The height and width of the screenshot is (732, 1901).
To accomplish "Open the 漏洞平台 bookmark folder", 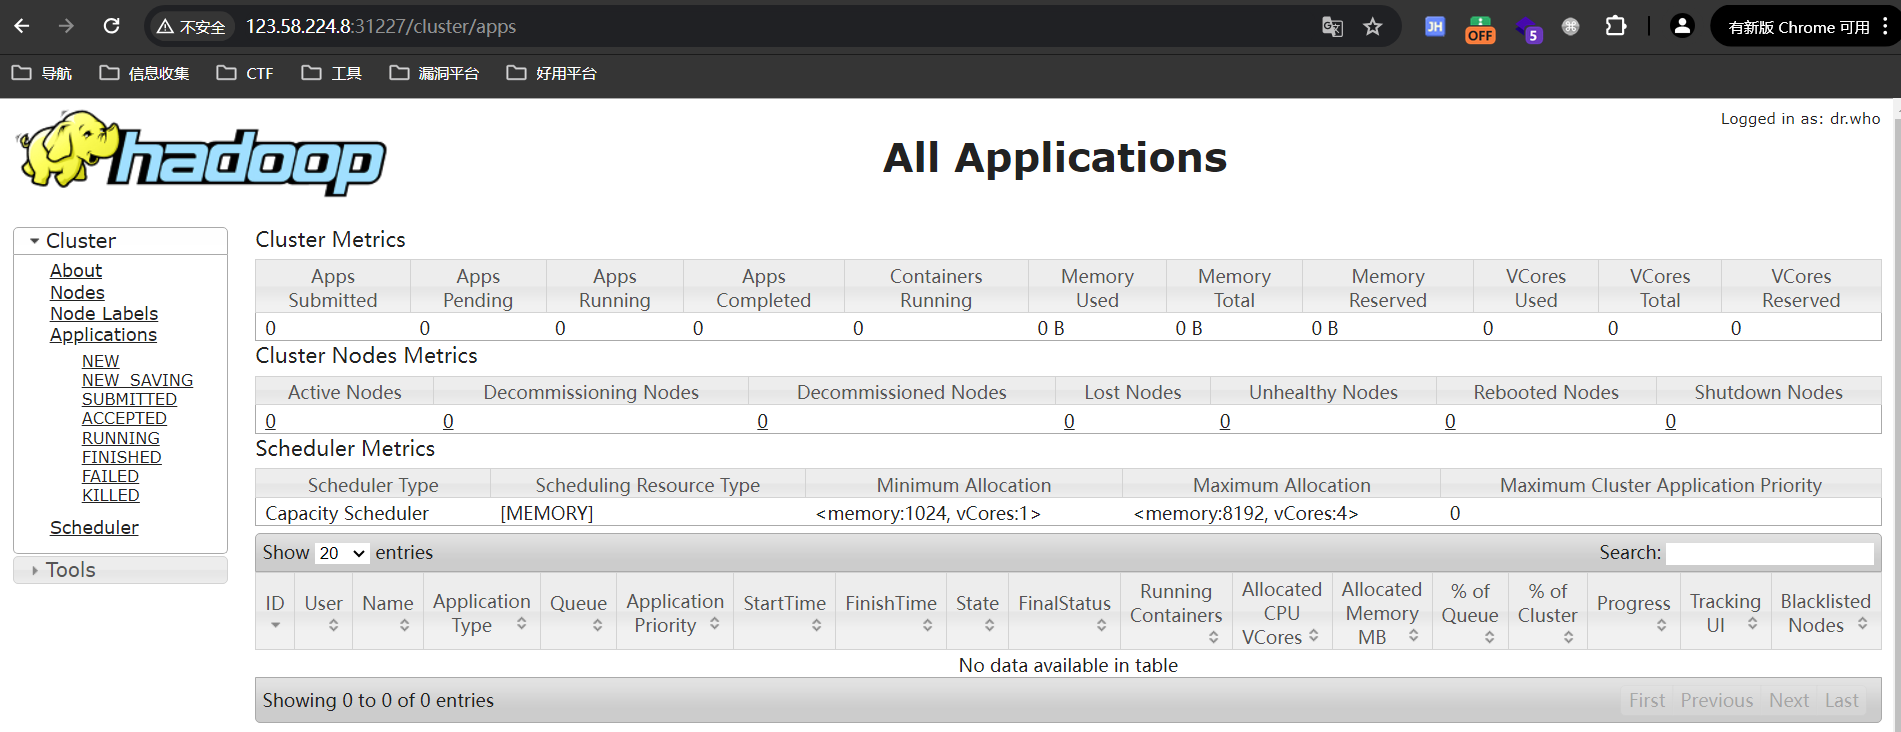I will coord(434,73).
